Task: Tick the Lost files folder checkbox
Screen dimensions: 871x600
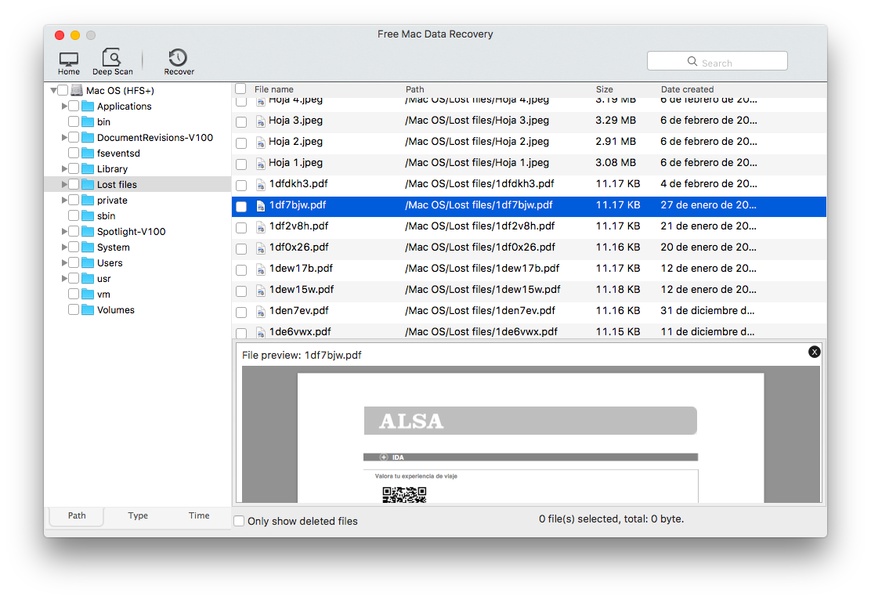Action: [73, 185]
